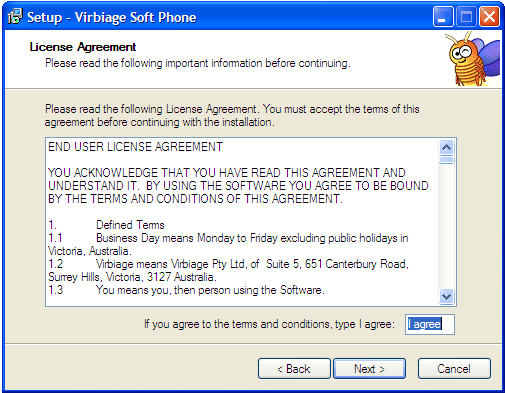Click the Next > button
This screenshot has height=393, width=505.
369,369
